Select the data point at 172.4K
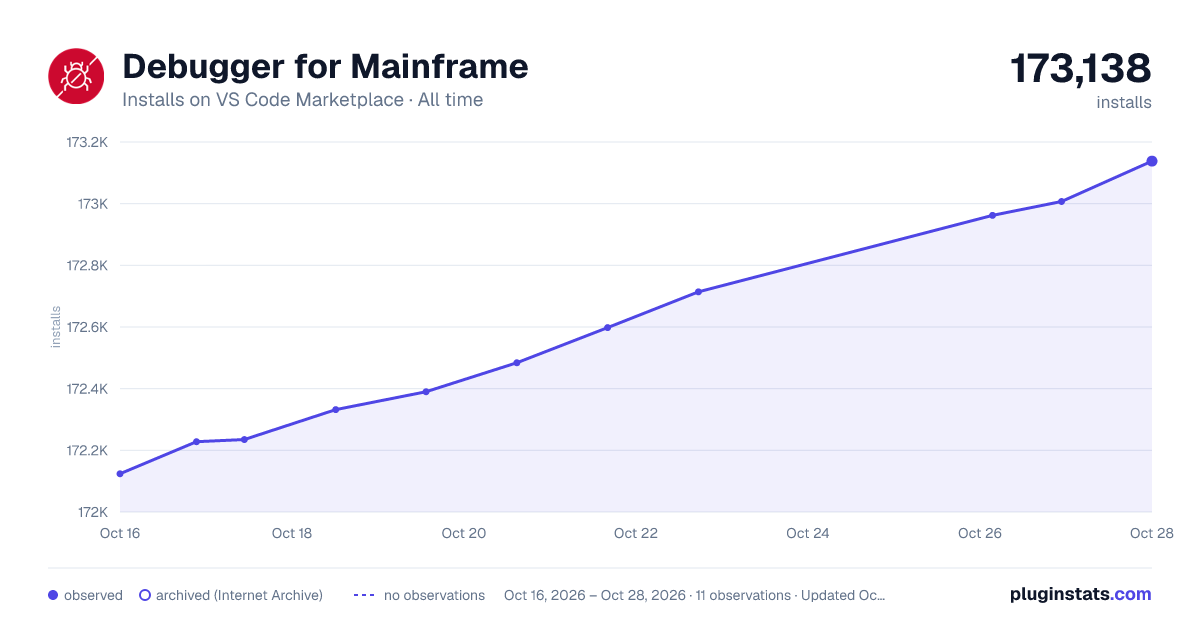The height and width of the screenshot is (630, 1200). [x=426, y=392]
